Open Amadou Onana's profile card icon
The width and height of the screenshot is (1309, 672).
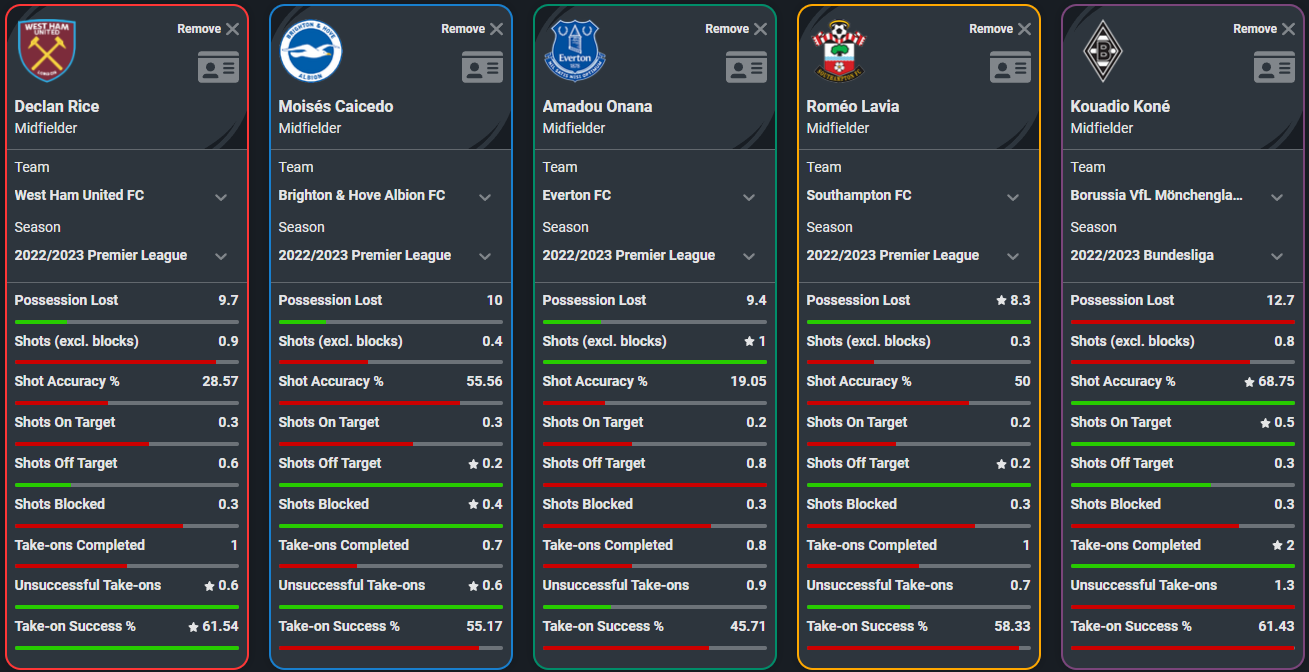click(746, 67)
